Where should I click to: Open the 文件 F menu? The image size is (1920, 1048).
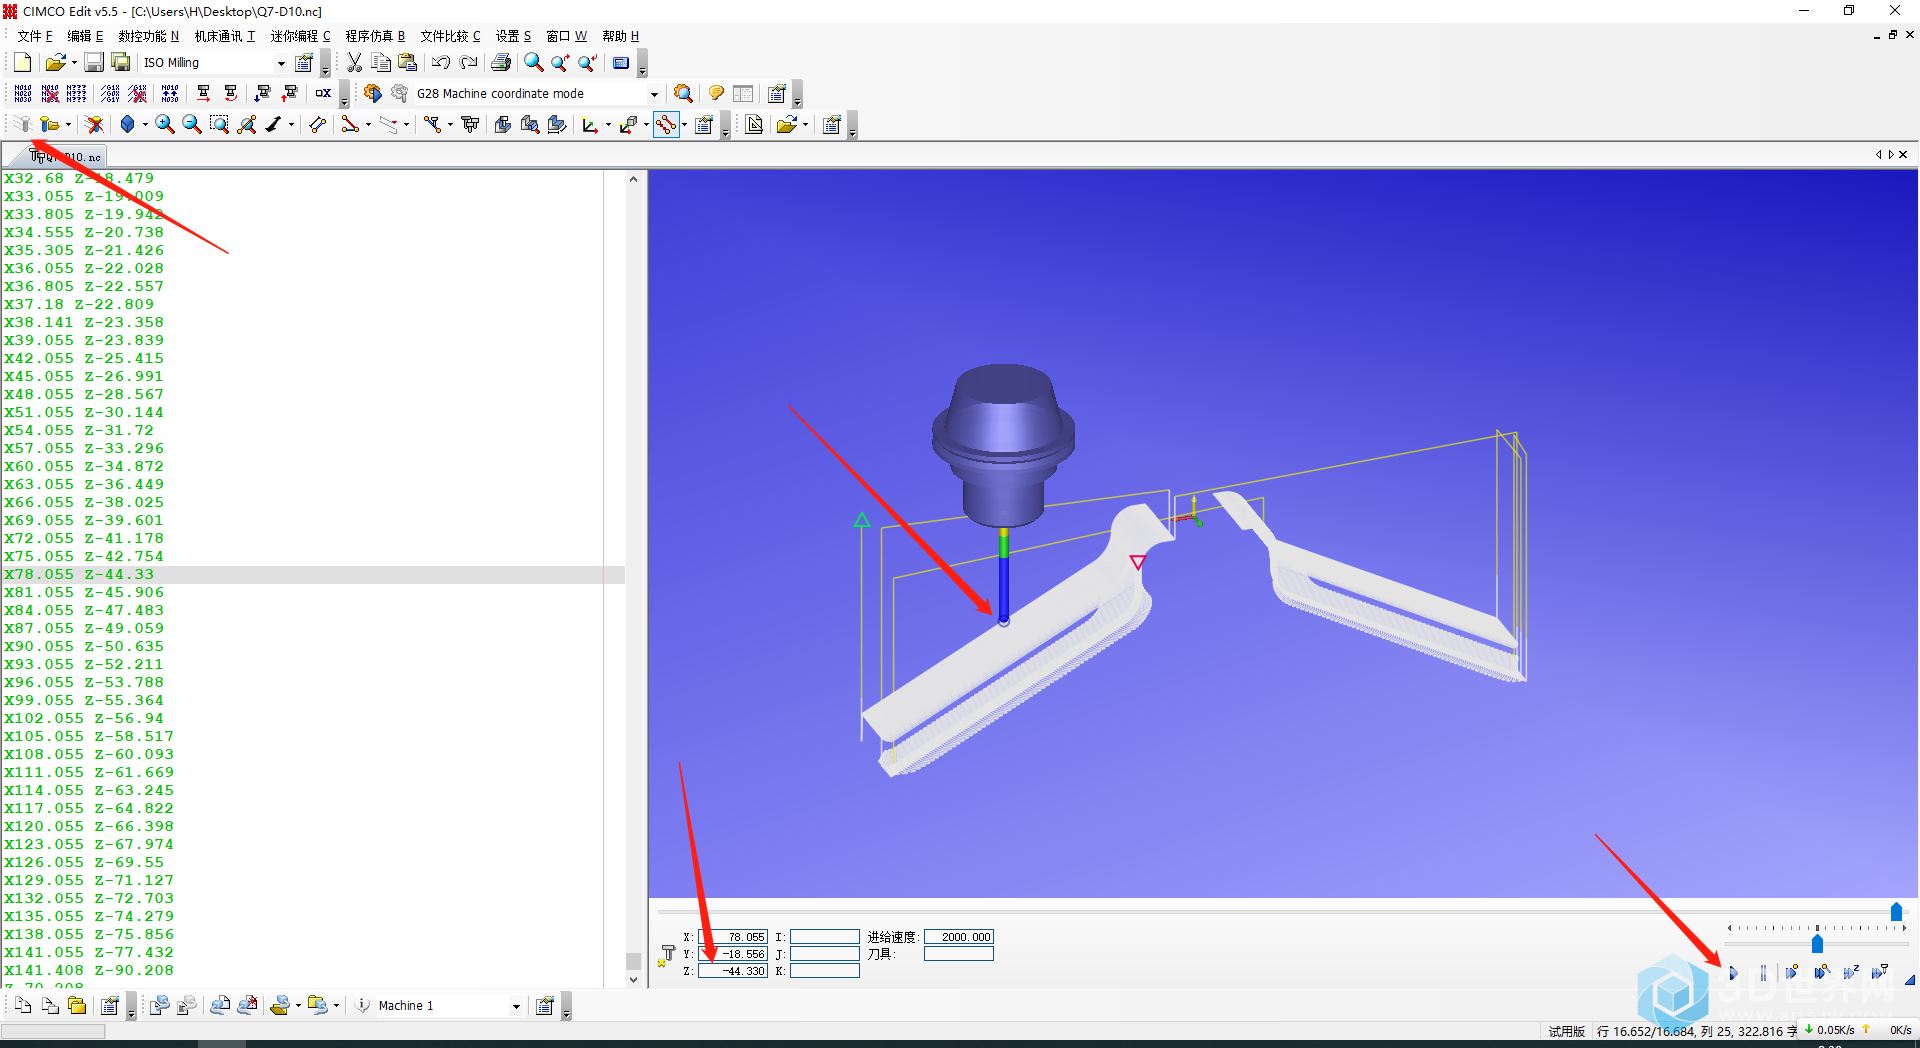34,36
